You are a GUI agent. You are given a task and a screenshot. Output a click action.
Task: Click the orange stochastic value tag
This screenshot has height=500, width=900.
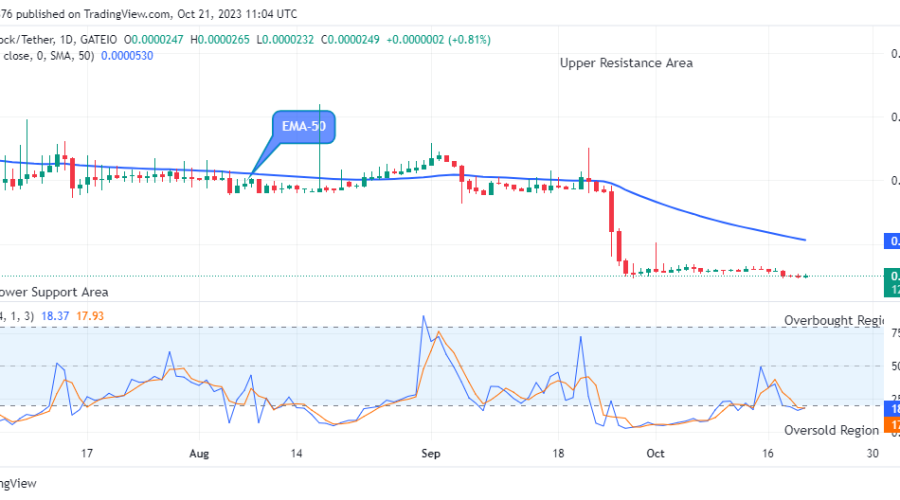(x=892, y=425)
